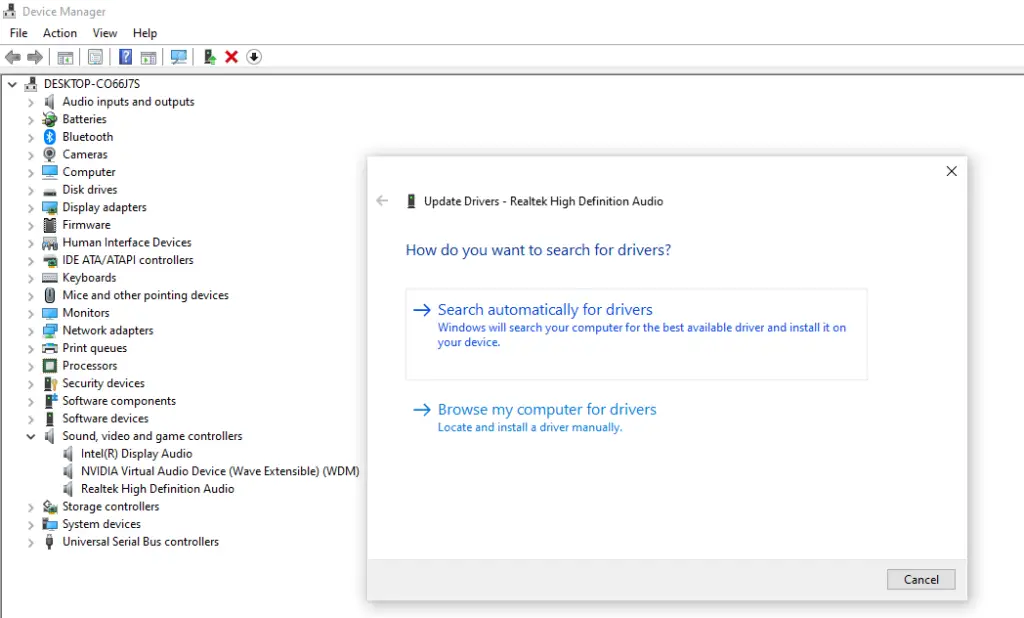Expand the System devices category

pos(31,525)
